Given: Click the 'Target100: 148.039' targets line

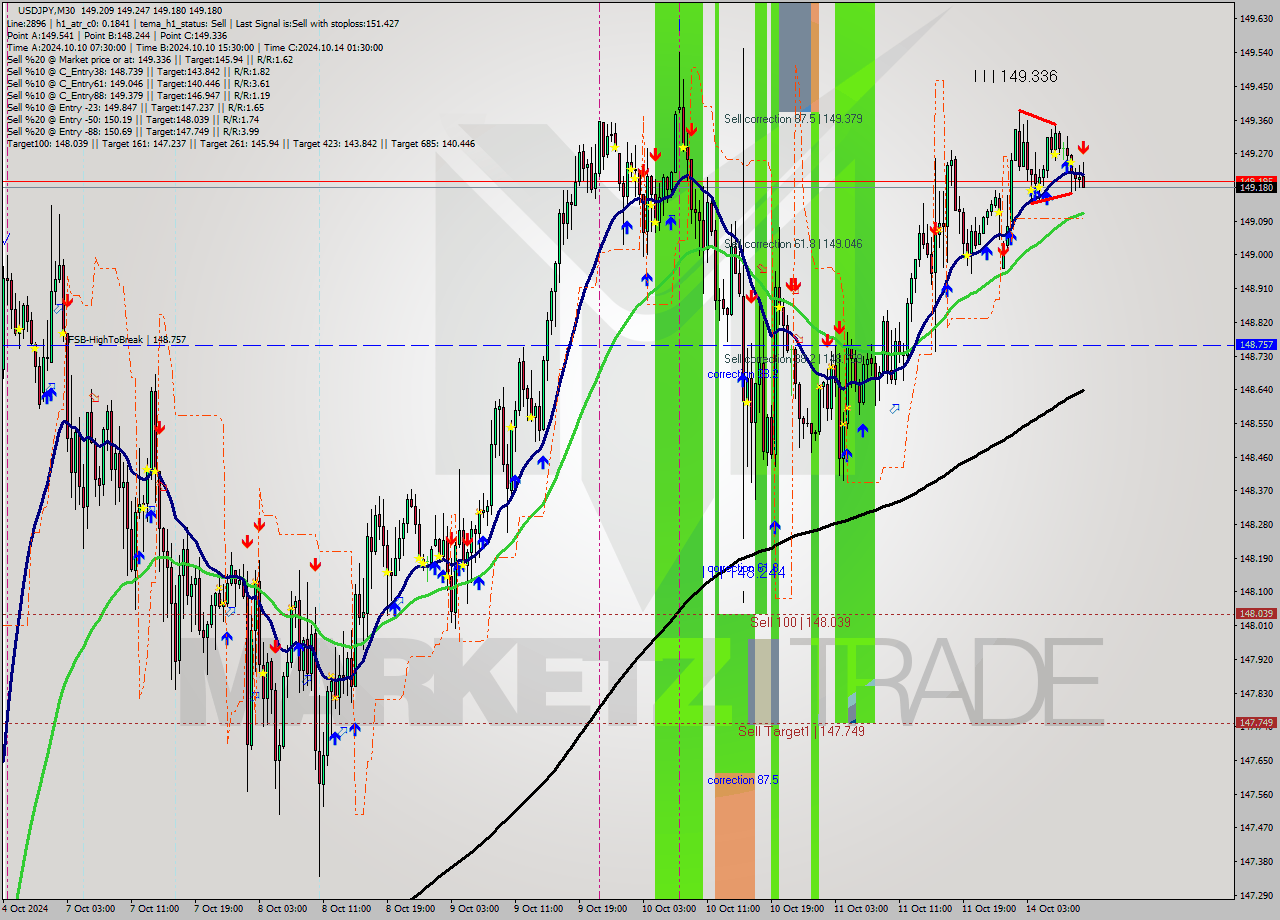Looking at the screenshot, I should (240, 143).
